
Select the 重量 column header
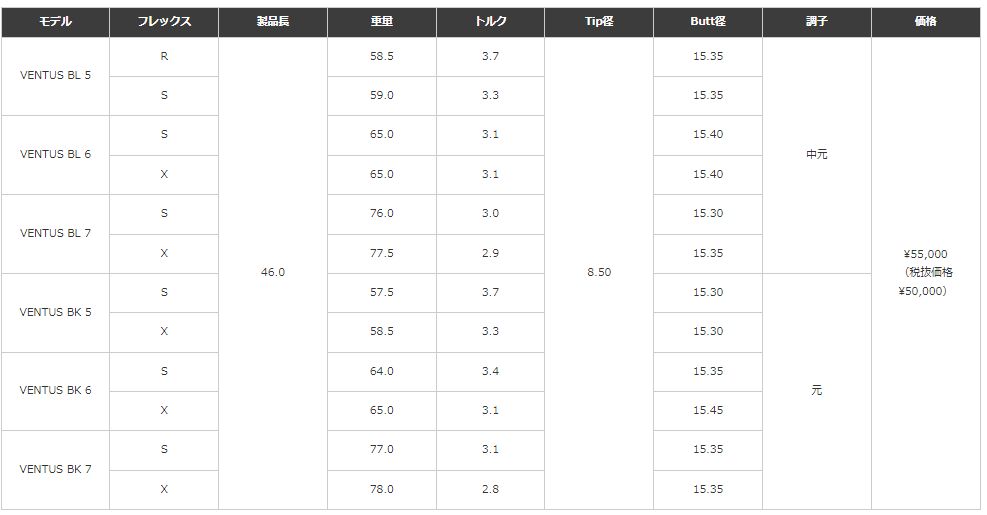click(x=381, y=21)
